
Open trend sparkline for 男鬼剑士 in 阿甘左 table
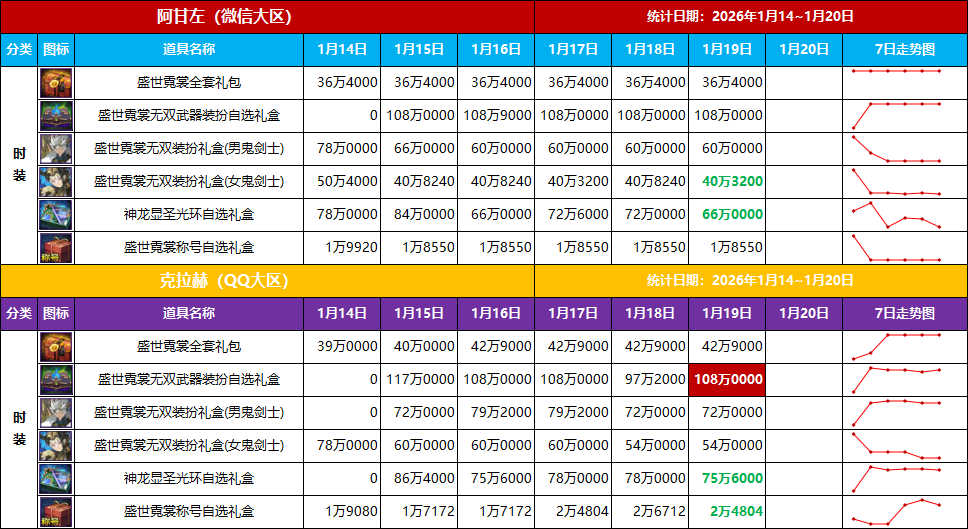click(896, 149)
